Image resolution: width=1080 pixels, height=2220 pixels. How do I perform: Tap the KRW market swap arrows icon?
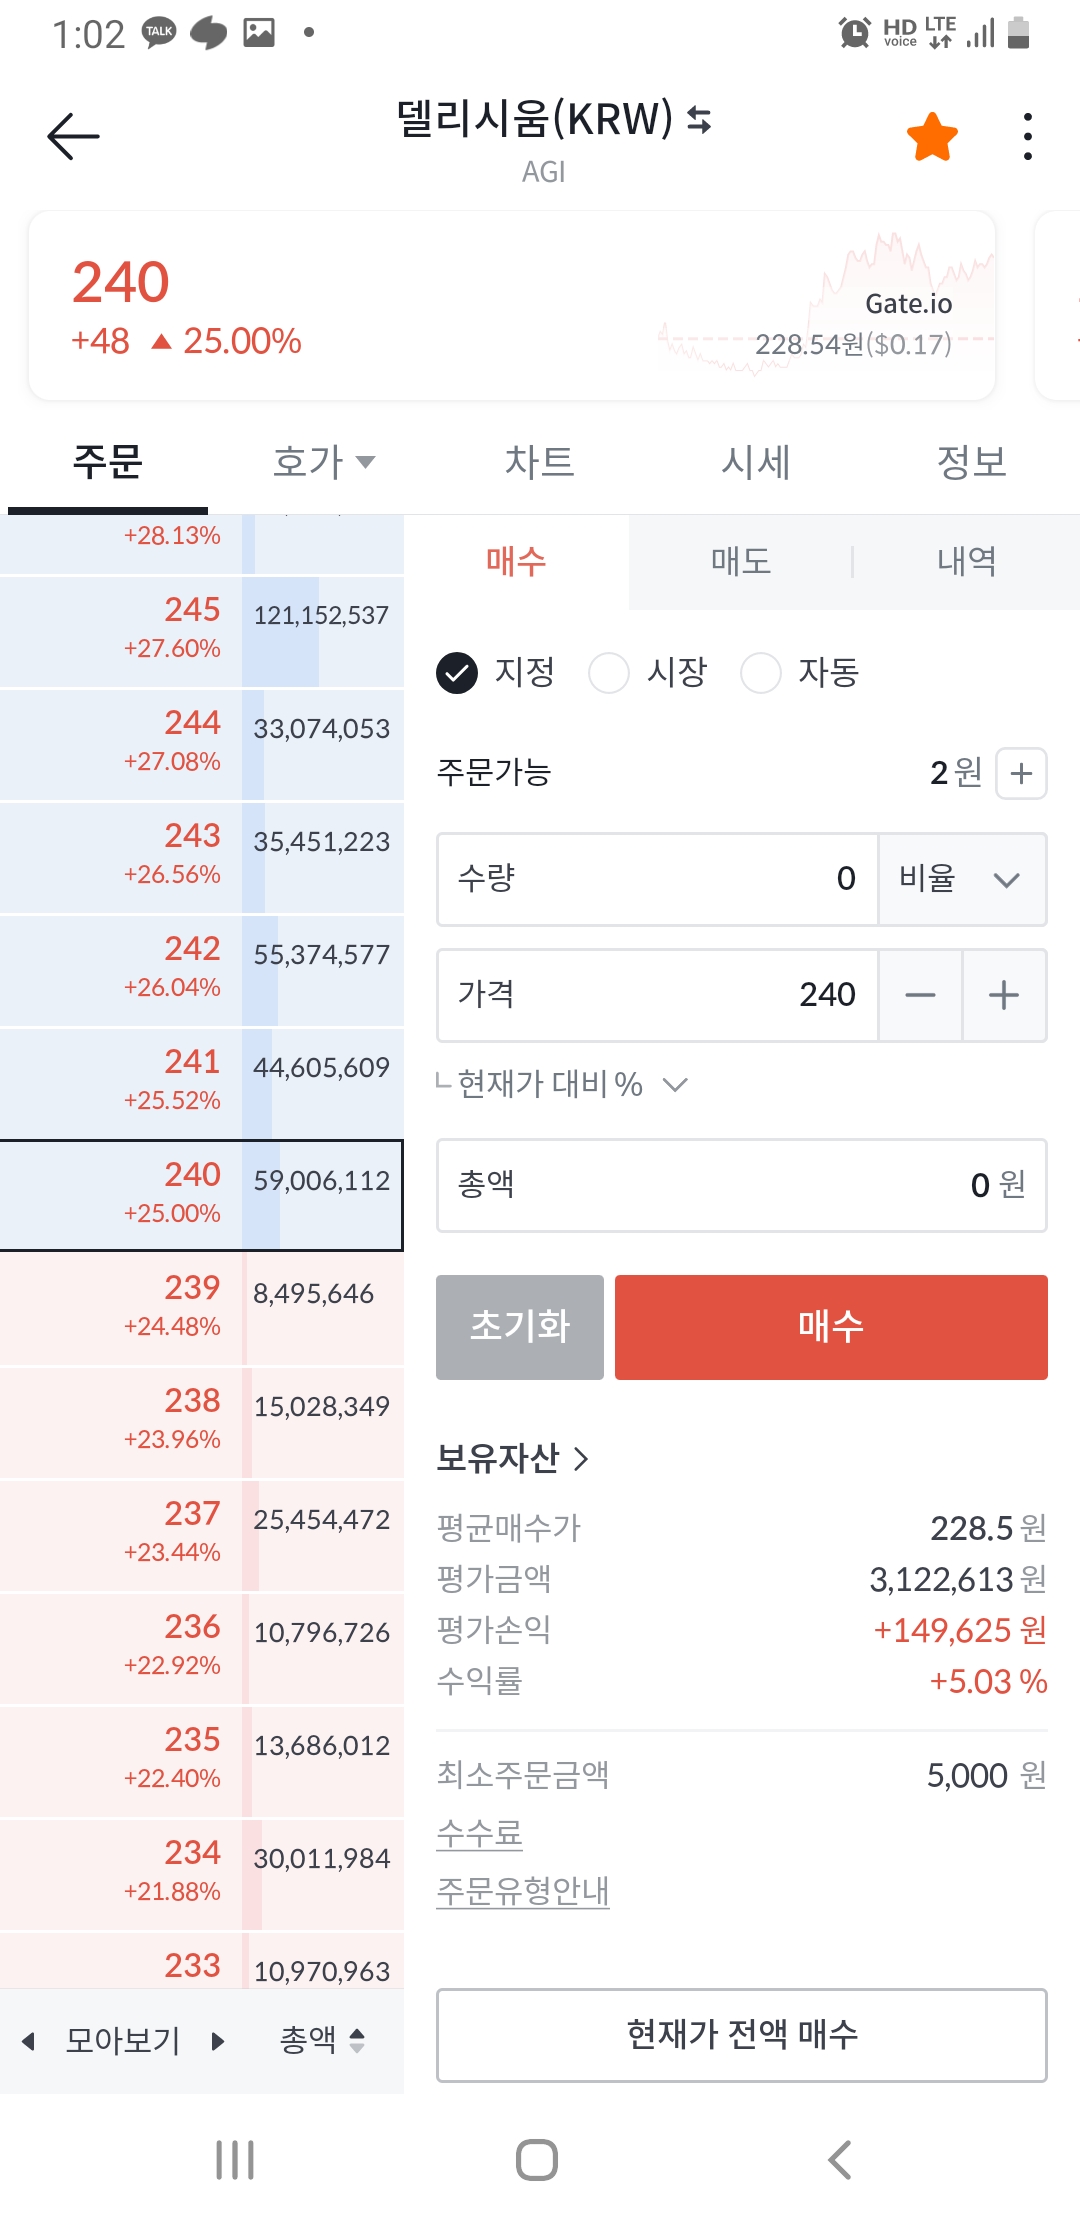(x=699, y=120)
